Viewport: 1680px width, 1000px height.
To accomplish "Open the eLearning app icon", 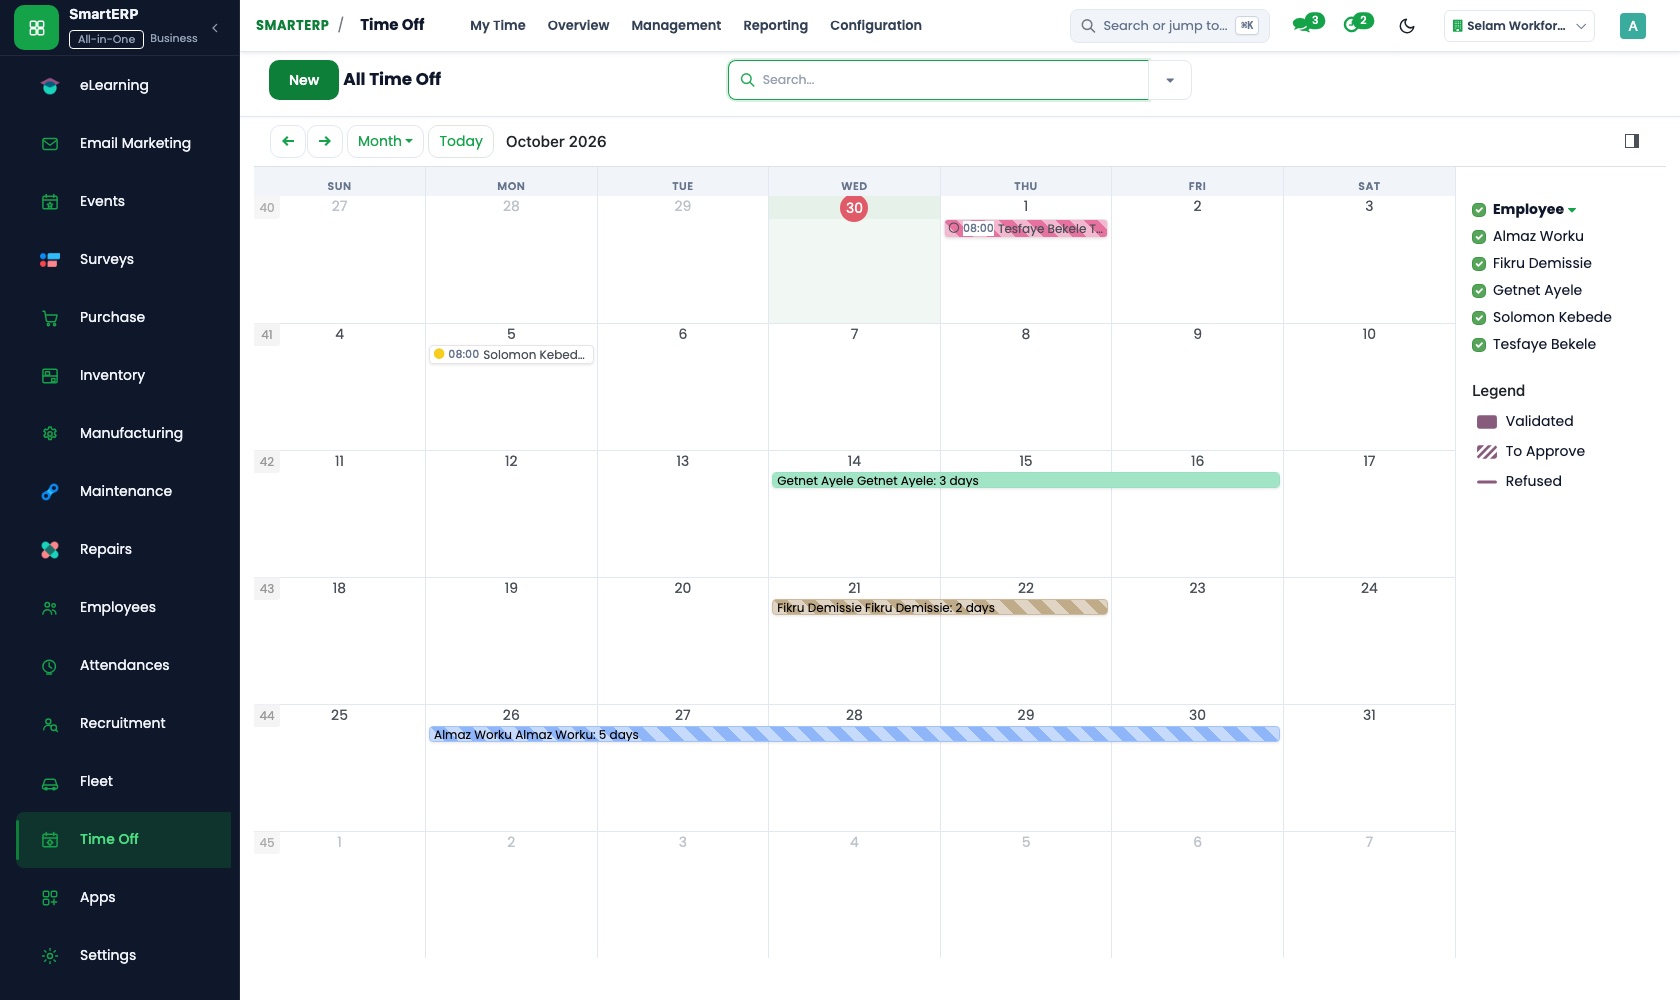I will (x=50, y=86).
